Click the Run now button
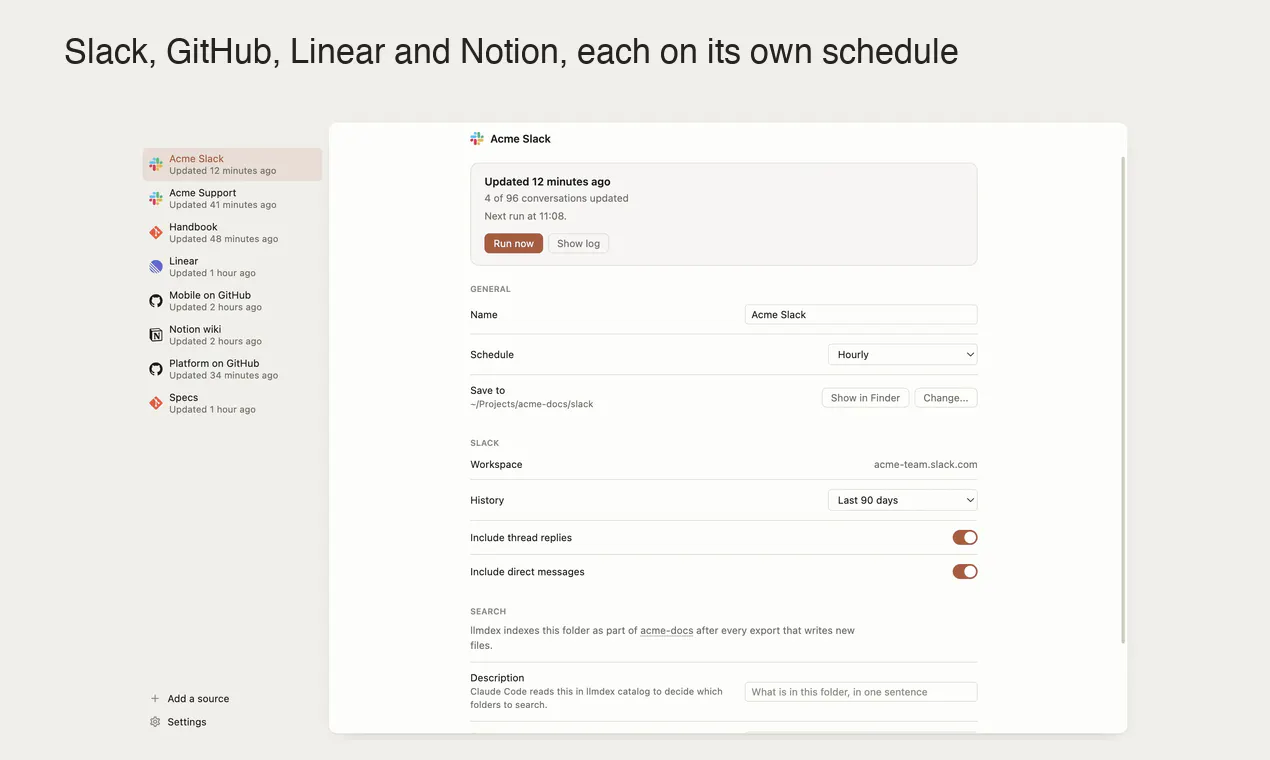 tap(513, 243)
